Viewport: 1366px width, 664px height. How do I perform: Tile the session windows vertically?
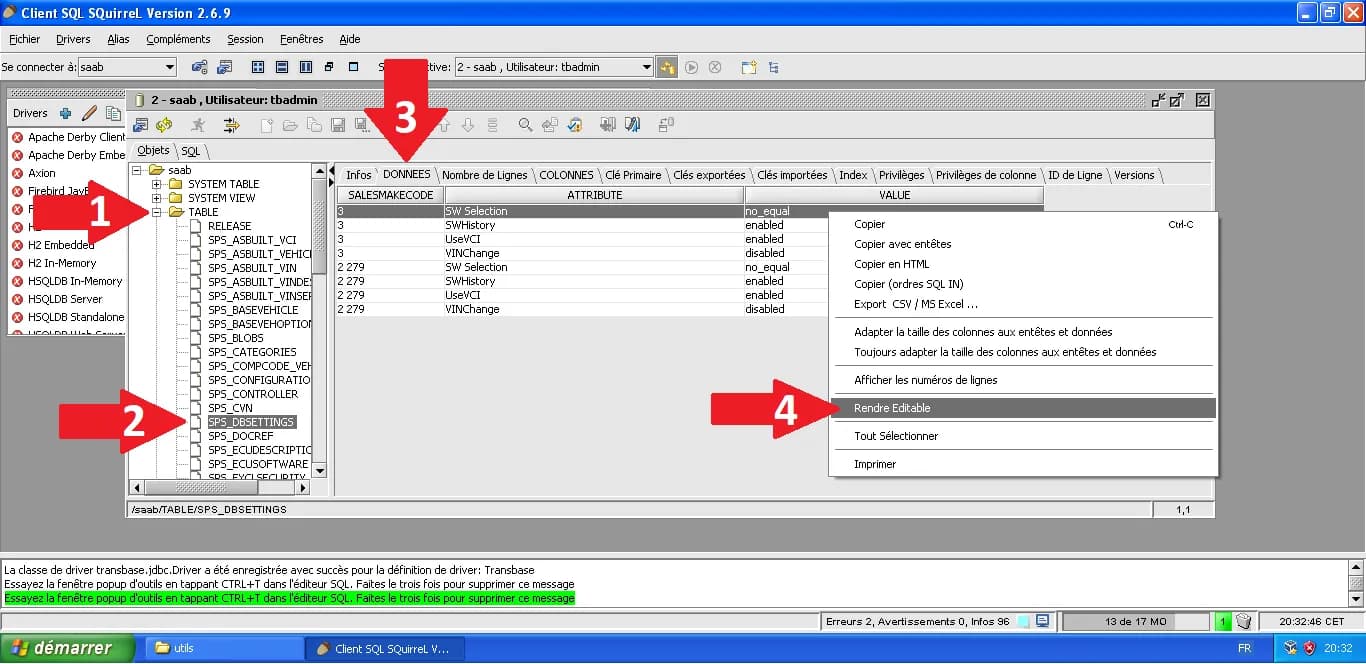(x=305, y=67)
